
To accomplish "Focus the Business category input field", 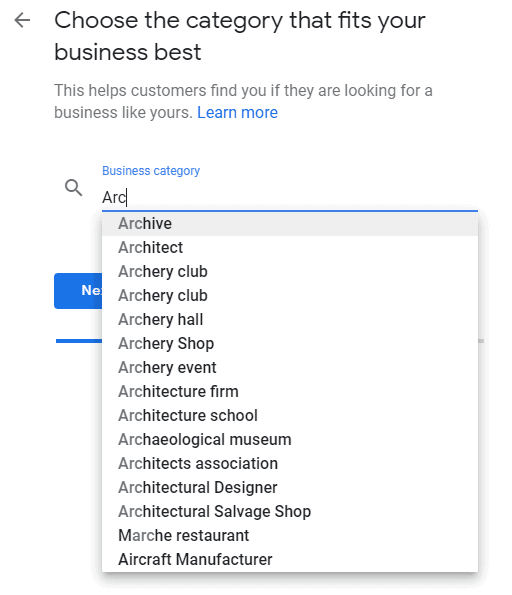I will point(290,197).
